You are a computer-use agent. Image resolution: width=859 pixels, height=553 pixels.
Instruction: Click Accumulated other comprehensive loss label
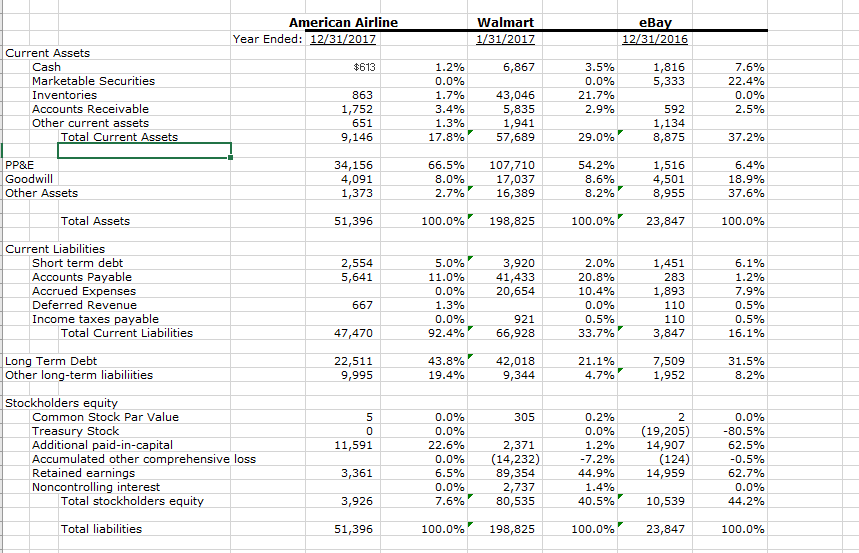(144, 459)
